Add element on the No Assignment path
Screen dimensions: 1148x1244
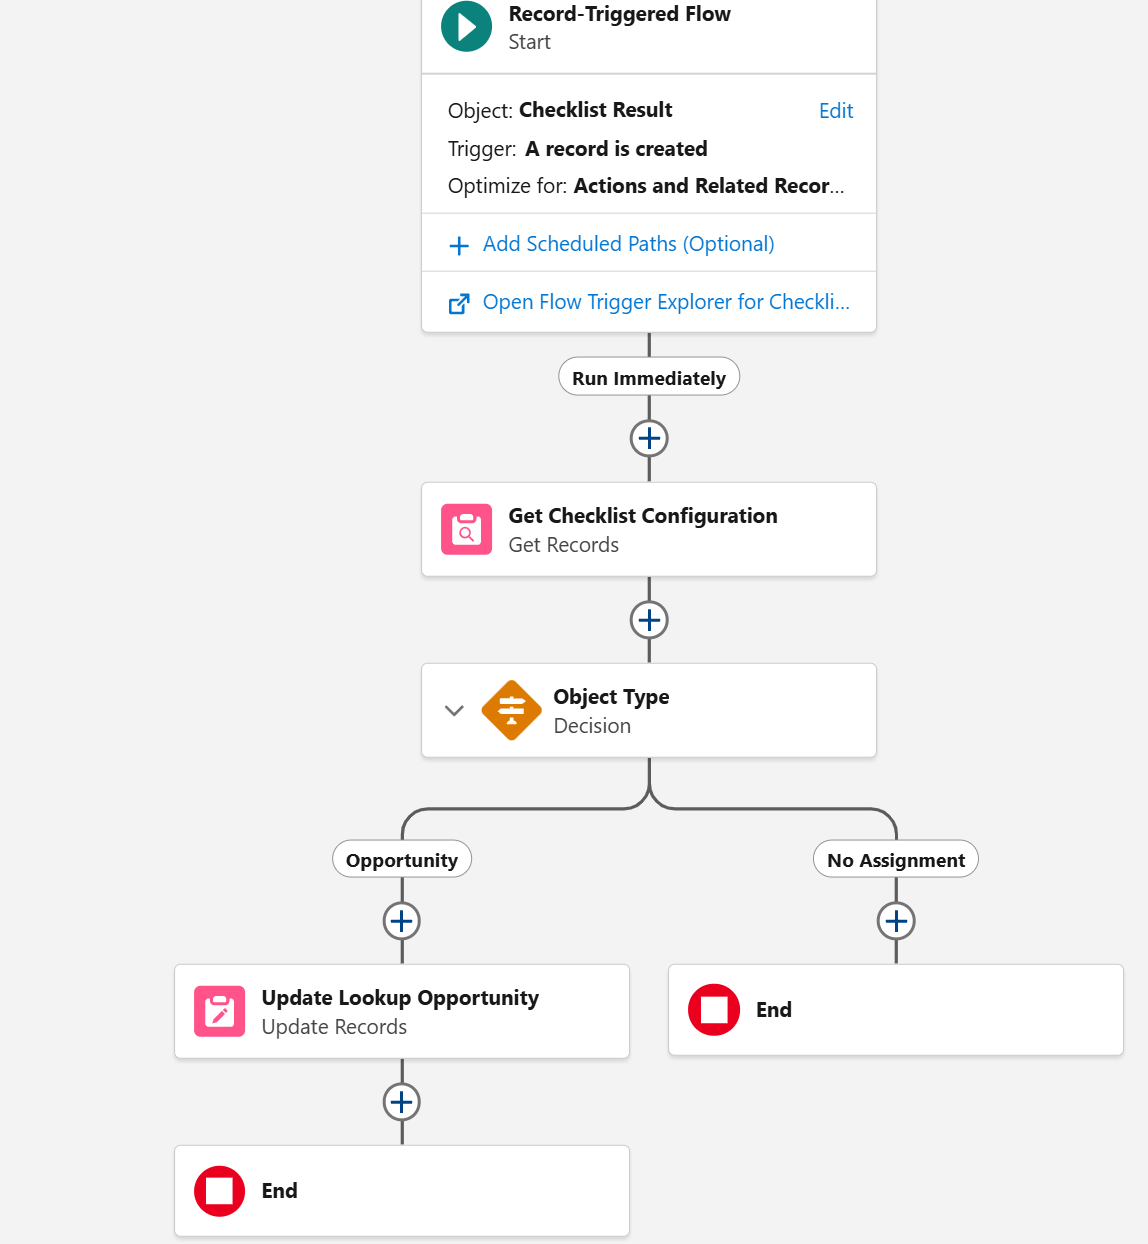pos(896,921)
